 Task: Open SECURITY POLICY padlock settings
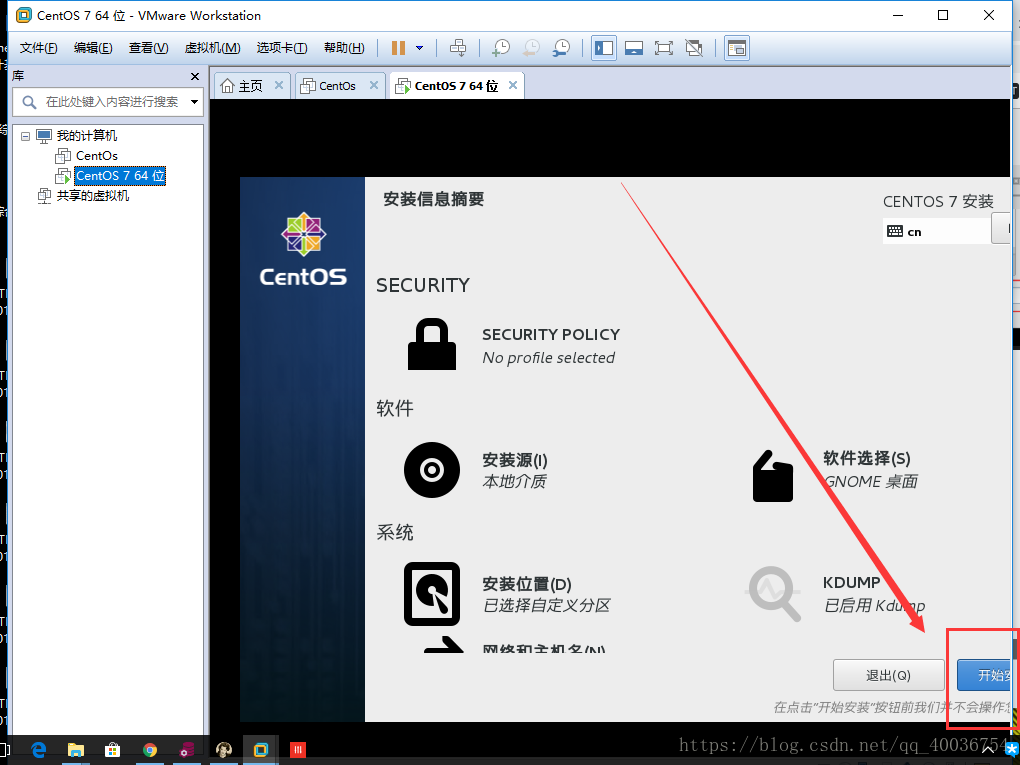coord(432,344)
